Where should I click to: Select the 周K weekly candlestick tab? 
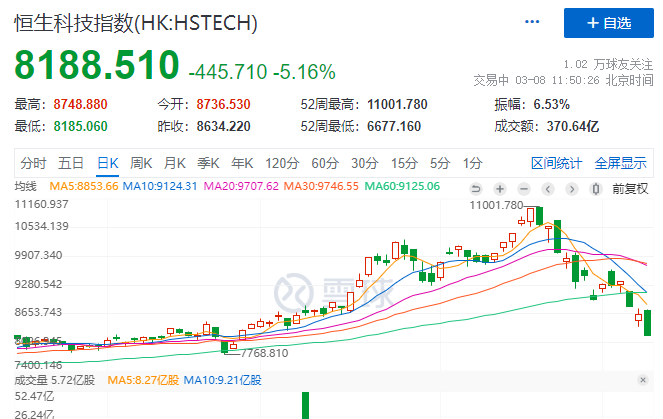(141, 163)
